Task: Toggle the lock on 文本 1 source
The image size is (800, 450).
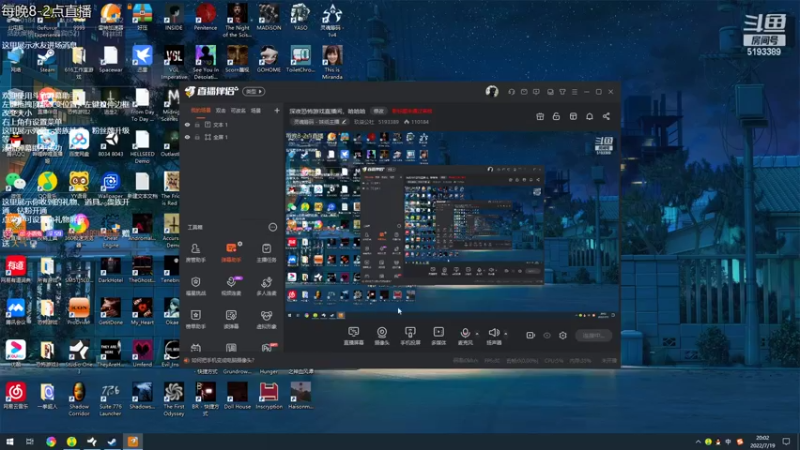Action: [x=197, y=124]
